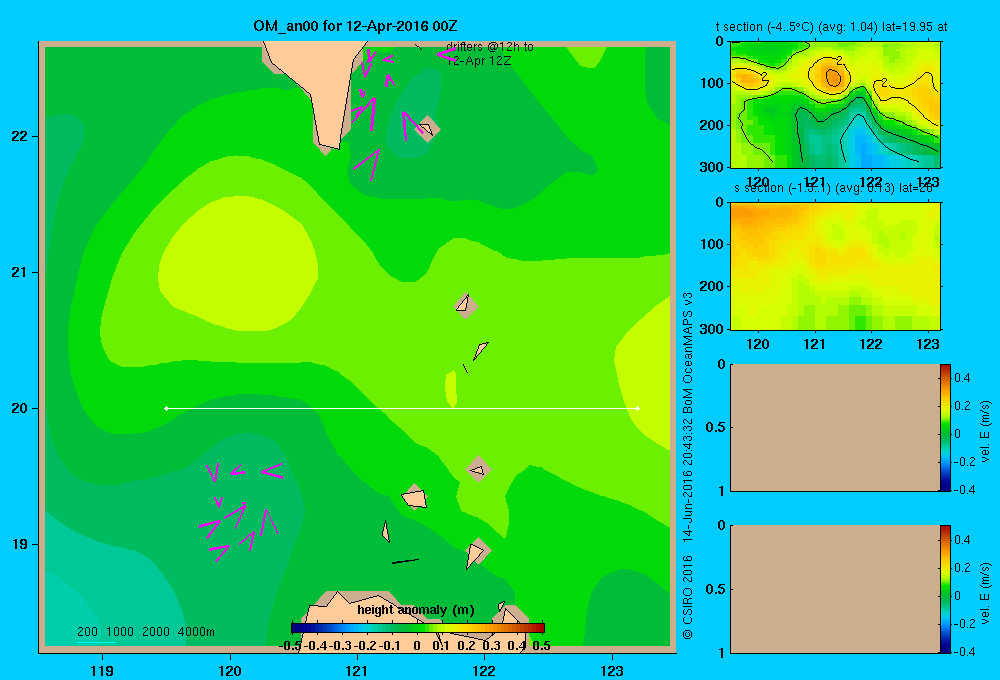Click the 's section' heading above salinity plot
Viewport: 1000px width, 680px height.
(x=834, y=188)
